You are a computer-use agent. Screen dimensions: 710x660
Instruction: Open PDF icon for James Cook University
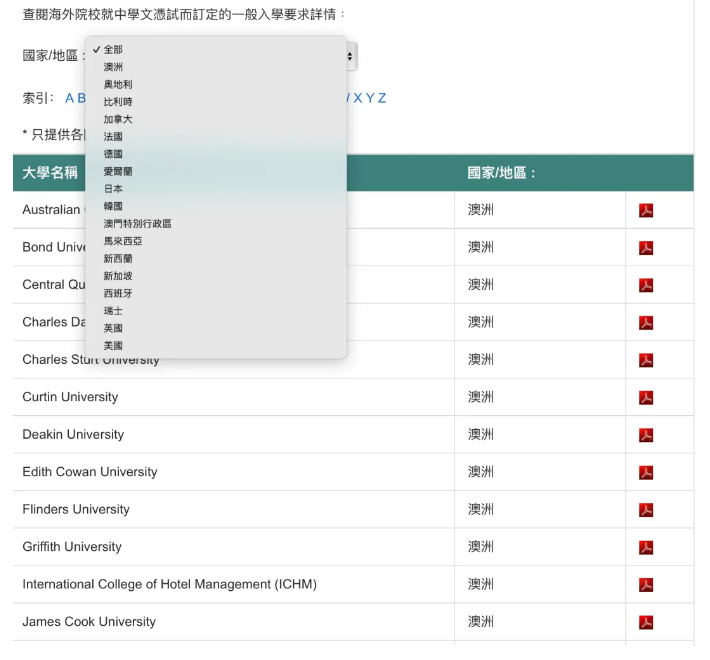(x=646, y=622)
